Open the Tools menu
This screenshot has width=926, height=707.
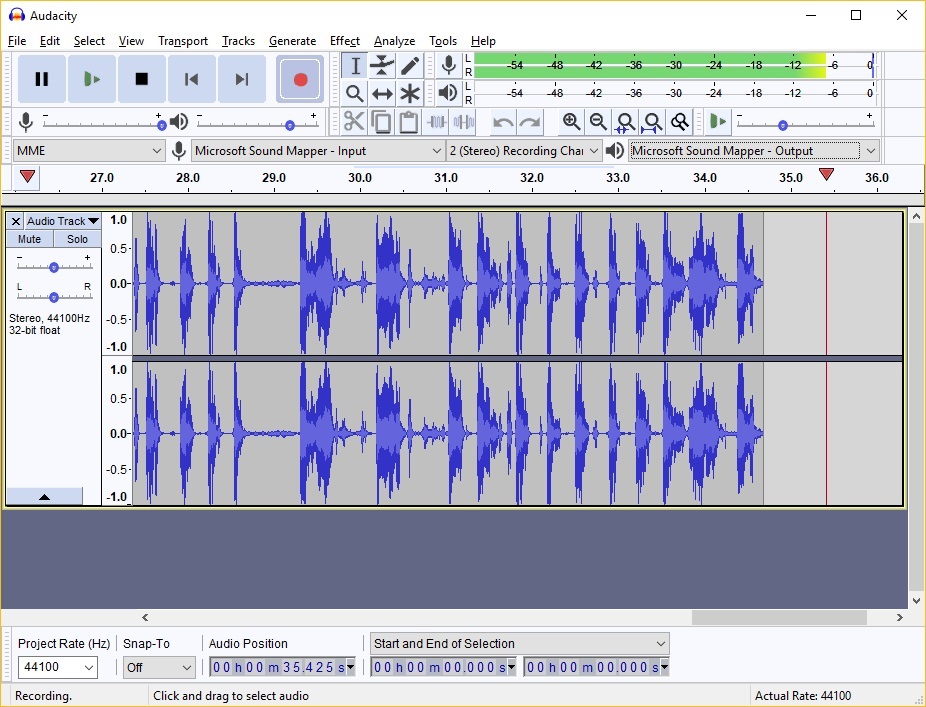coord(443,41)
